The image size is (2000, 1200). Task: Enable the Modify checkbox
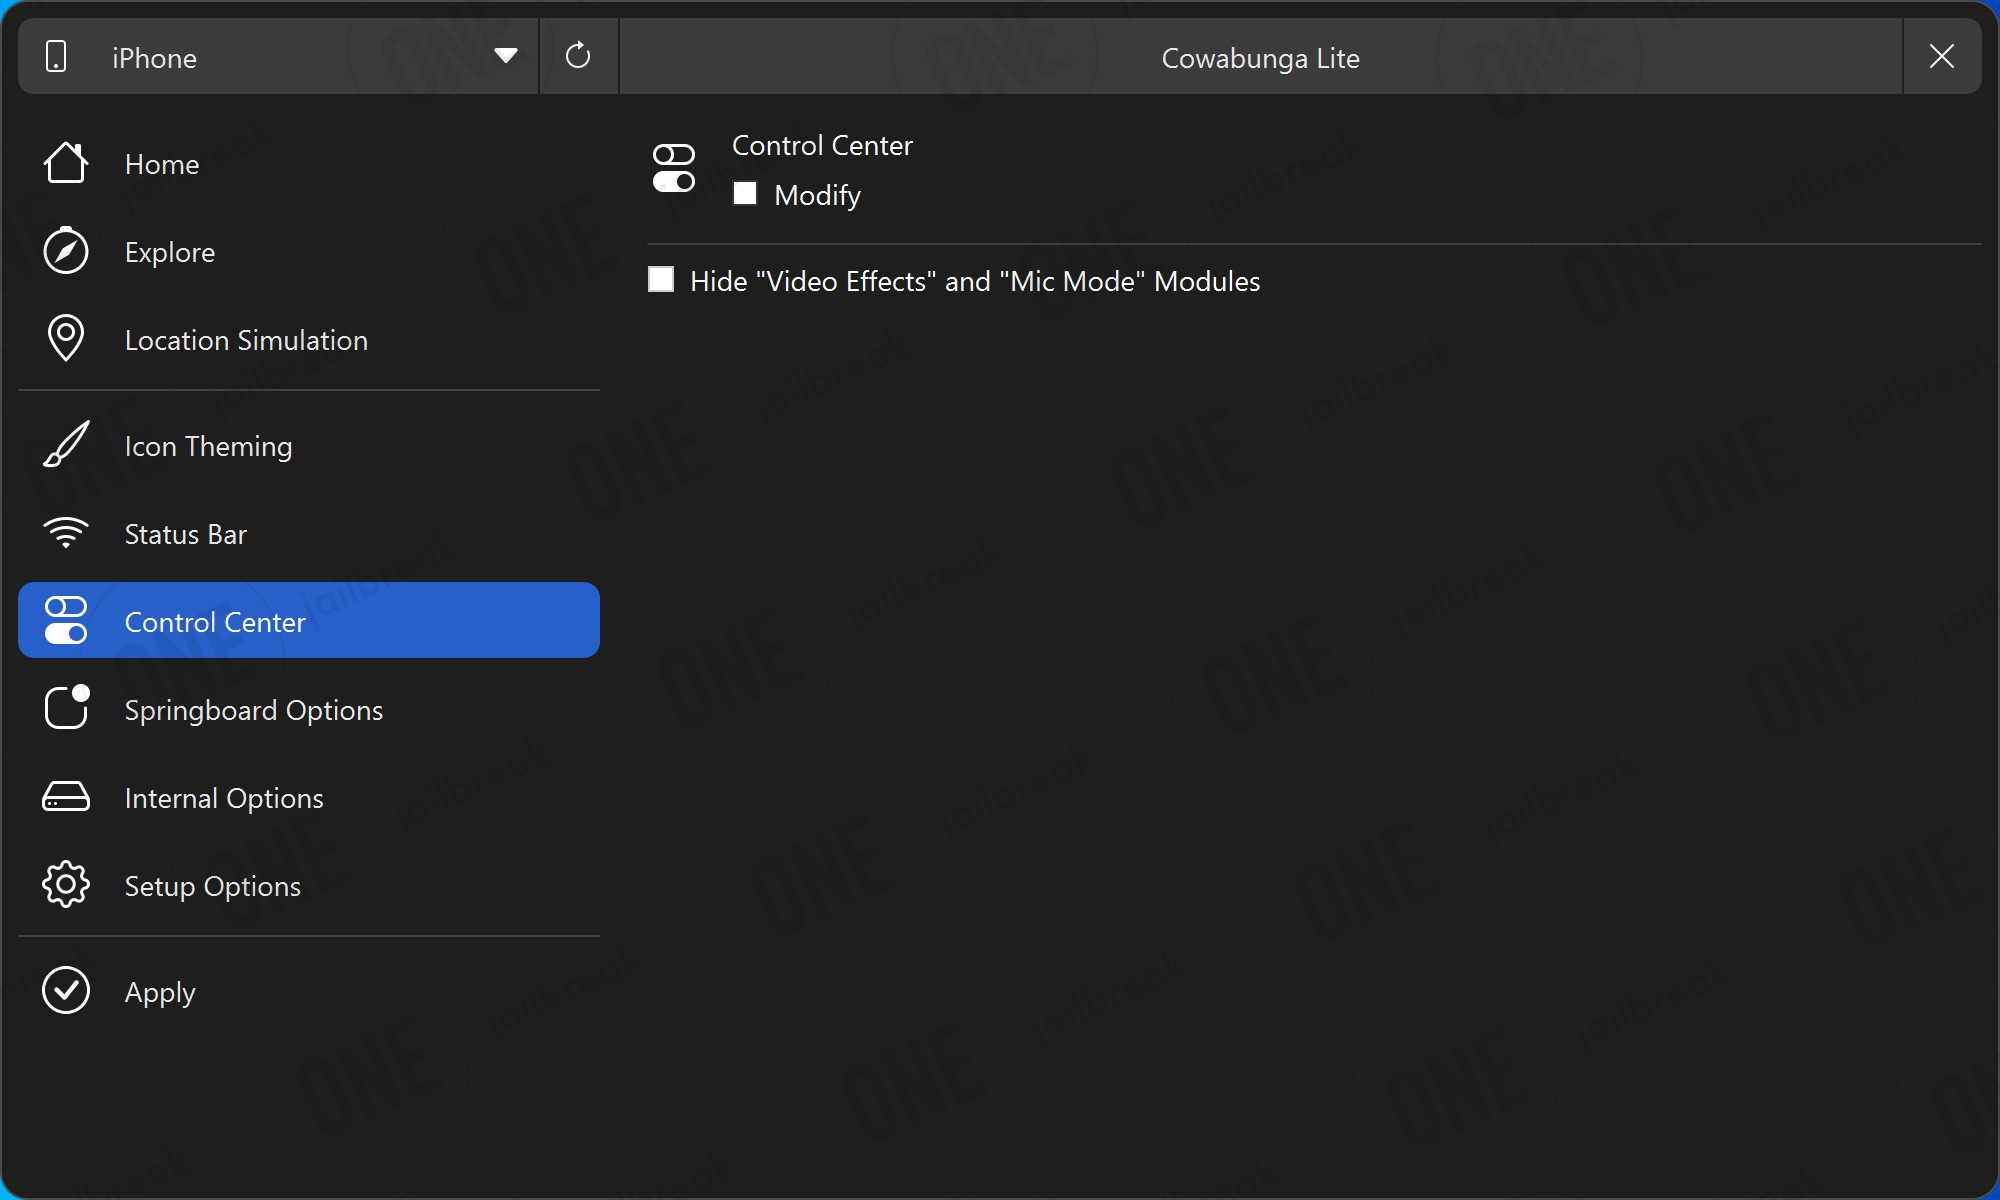coord(745,193)
